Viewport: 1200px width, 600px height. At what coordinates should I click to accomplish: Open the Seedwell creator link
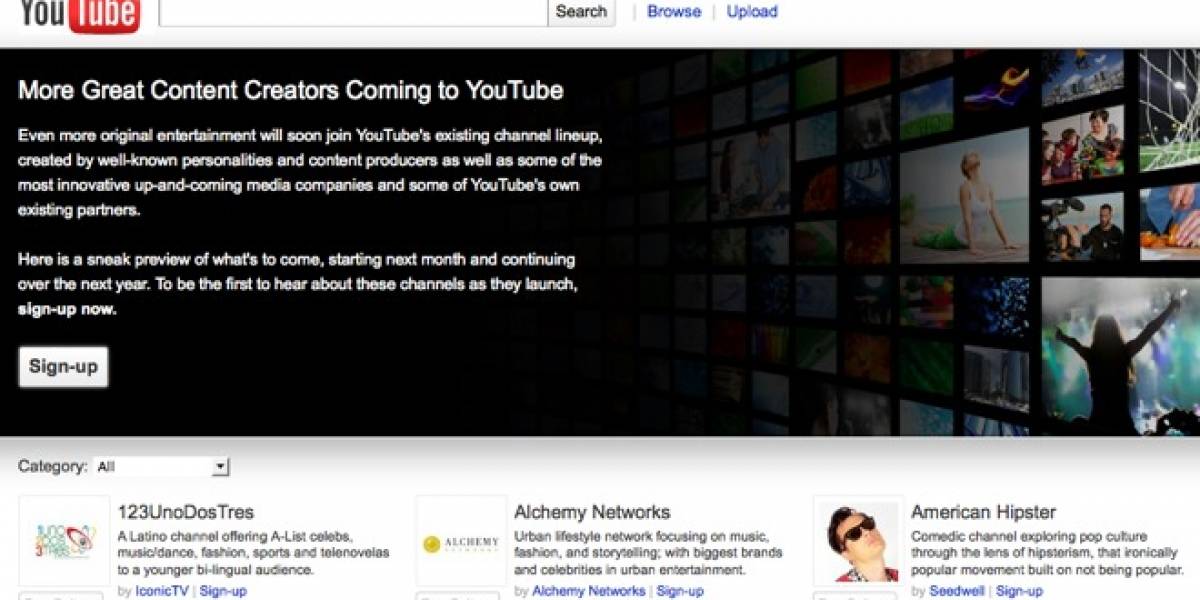click(958, 591)
